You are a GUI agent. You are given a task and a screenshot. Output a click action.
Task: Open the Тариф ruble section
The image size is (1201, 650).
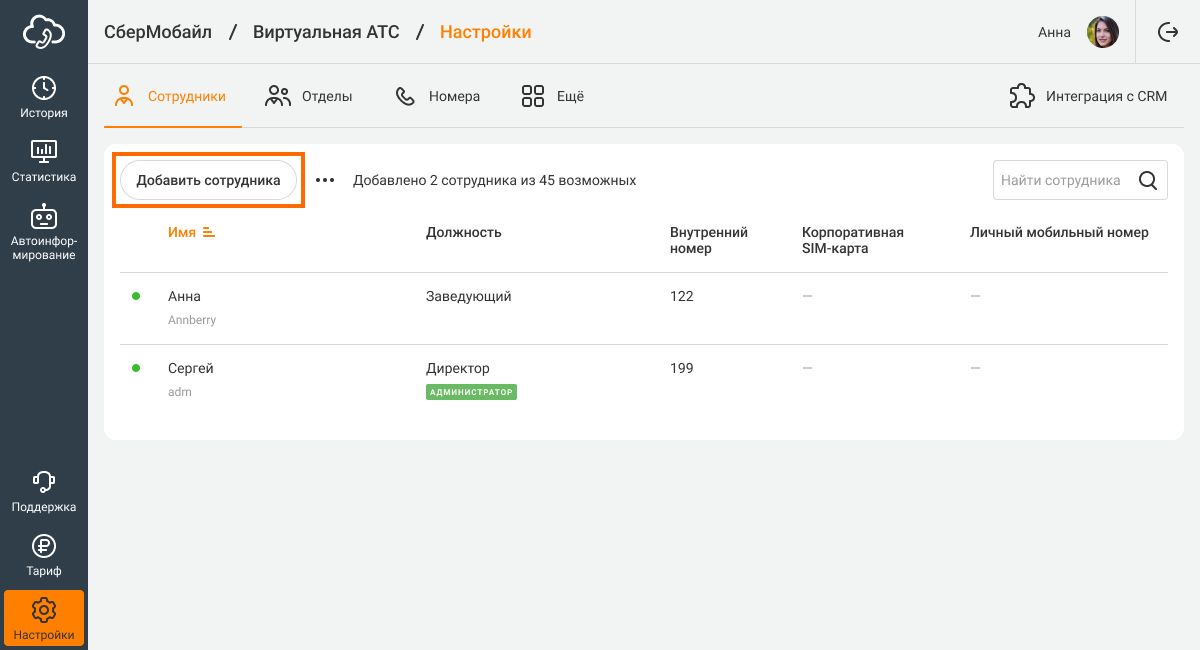coord(44,555)
